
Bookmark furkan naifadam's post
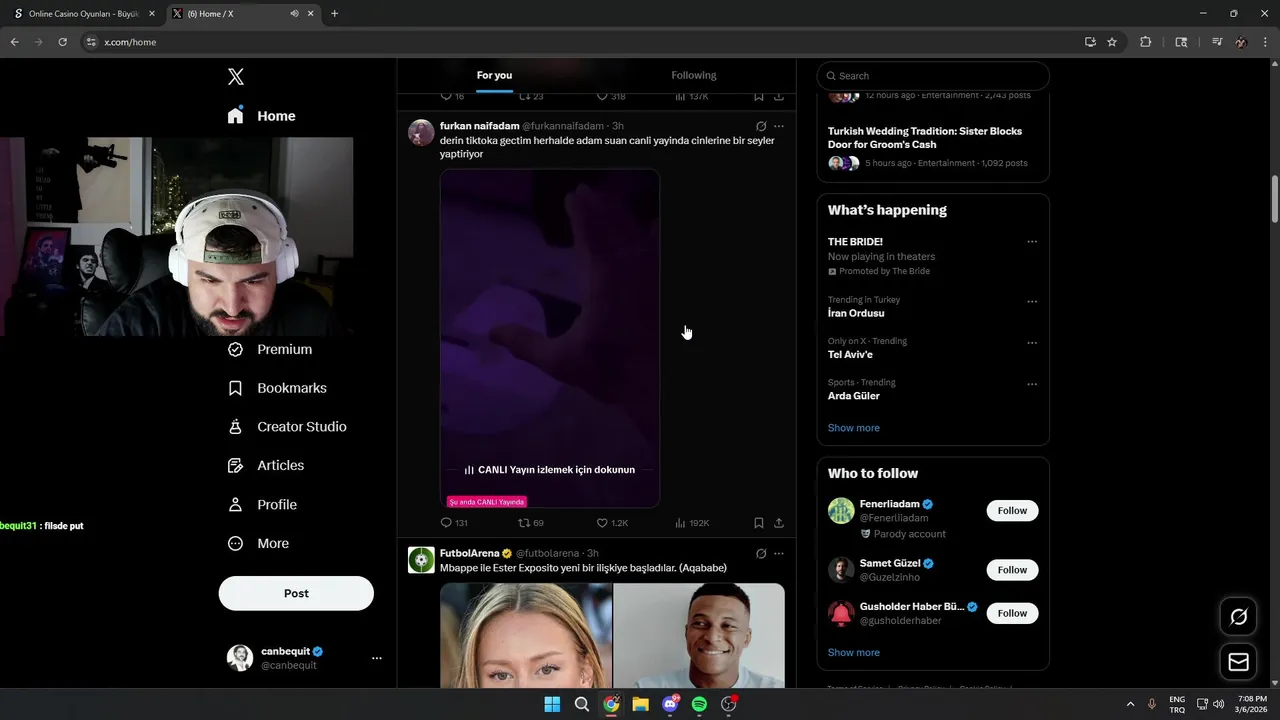[759, 523]
